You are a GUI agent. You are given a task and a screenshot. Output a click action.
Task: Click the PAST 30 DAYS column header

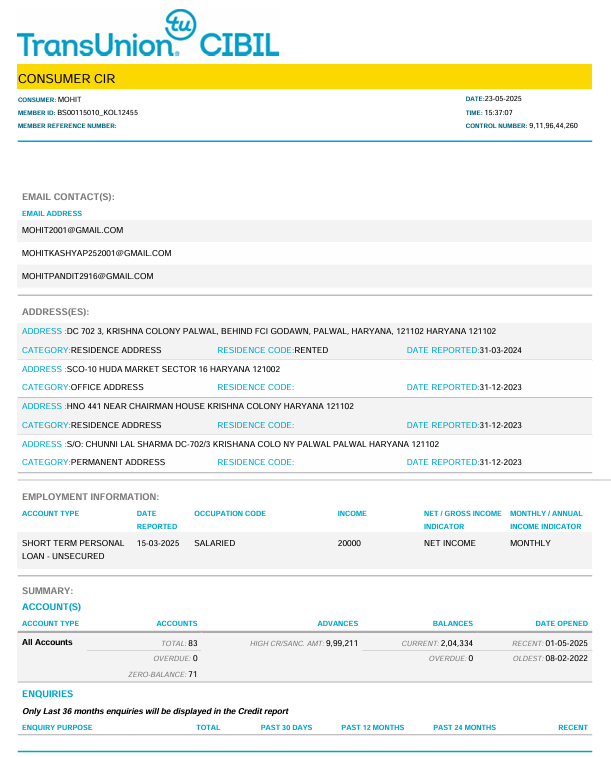click(286, 727)
